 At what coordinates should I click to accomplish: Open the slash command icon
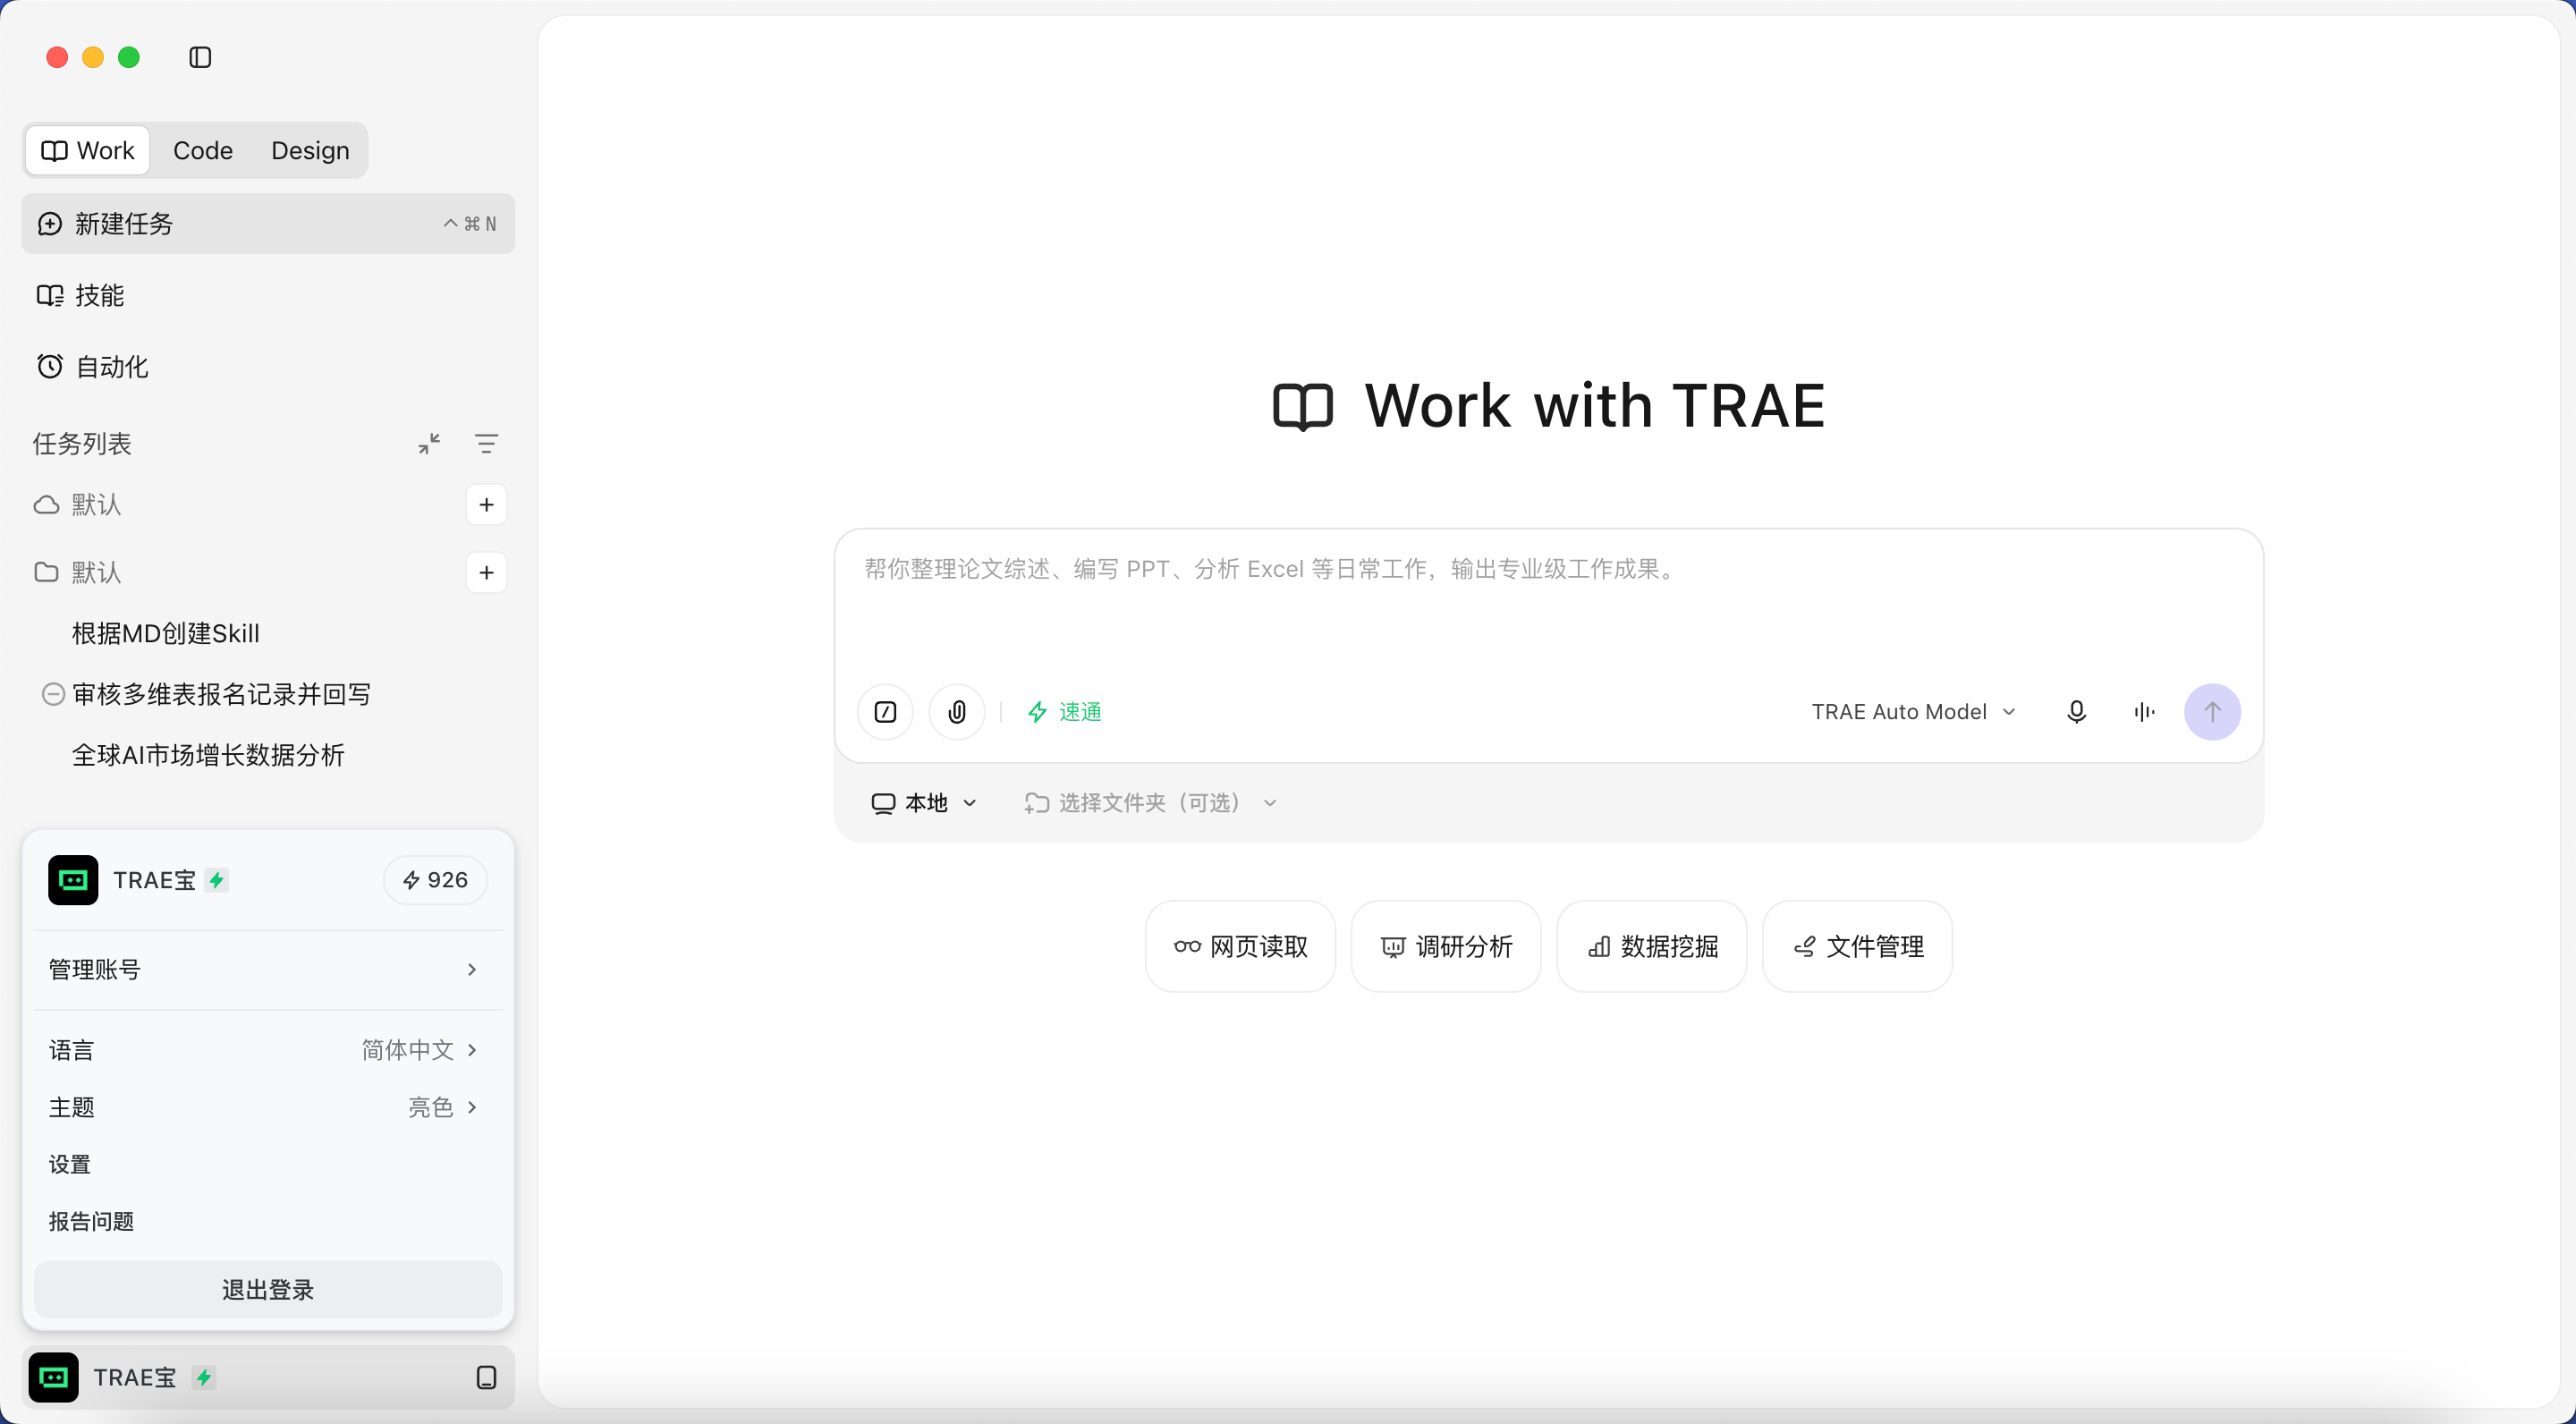tap(885, 712)
